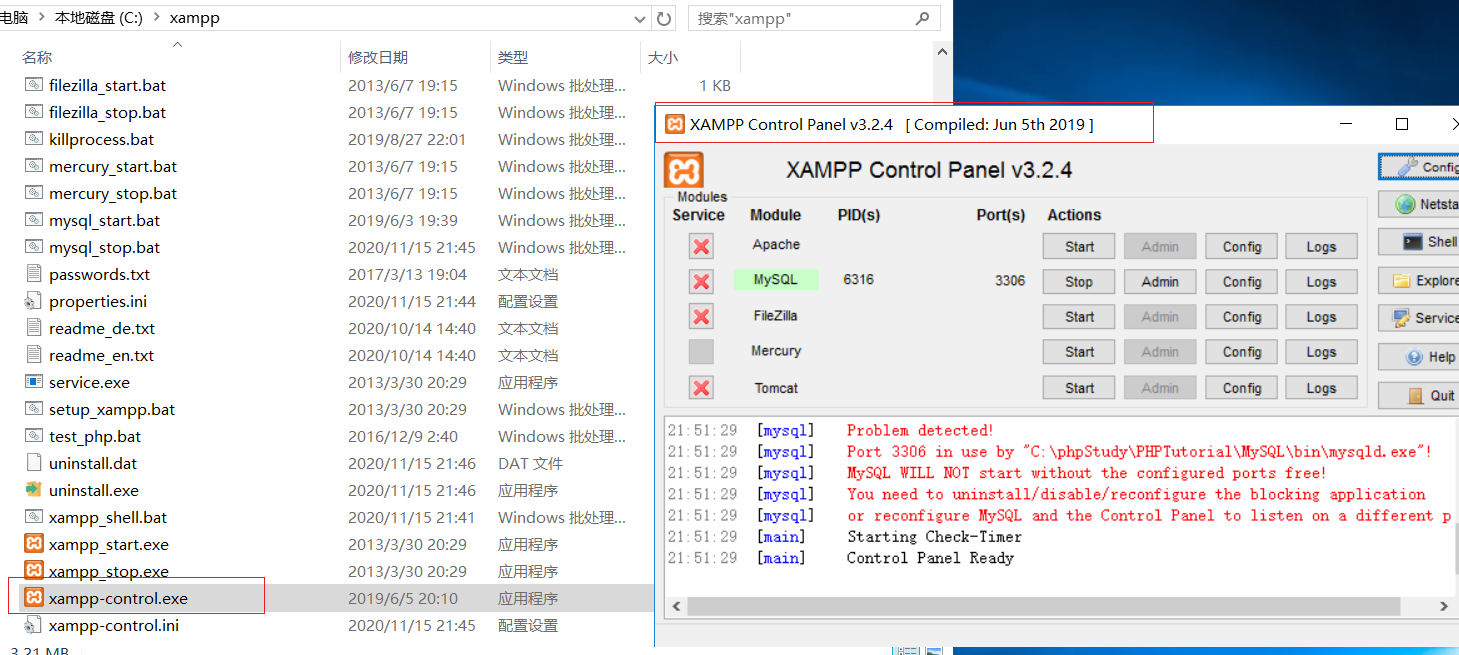1459x655 pixels.
Task: Start the Tomcat module
Action: pos(1079,388)
